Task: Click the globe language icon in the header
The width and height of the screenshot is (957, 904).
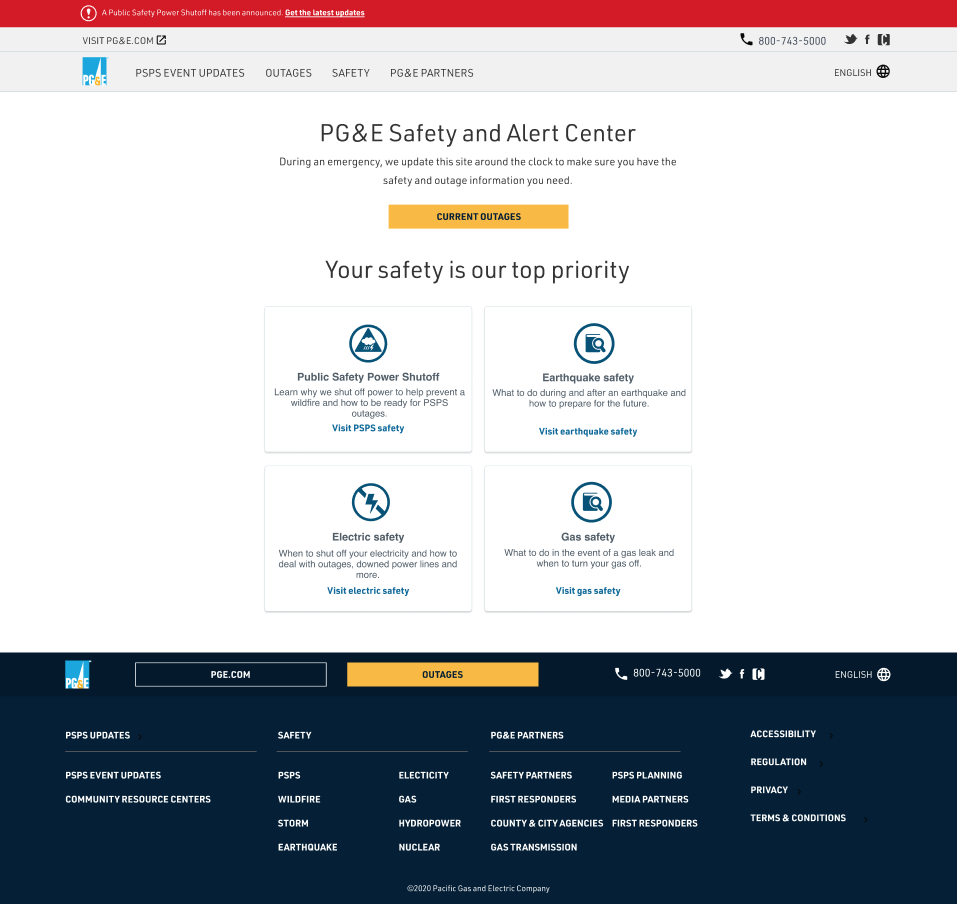Action: click(883, 72)
